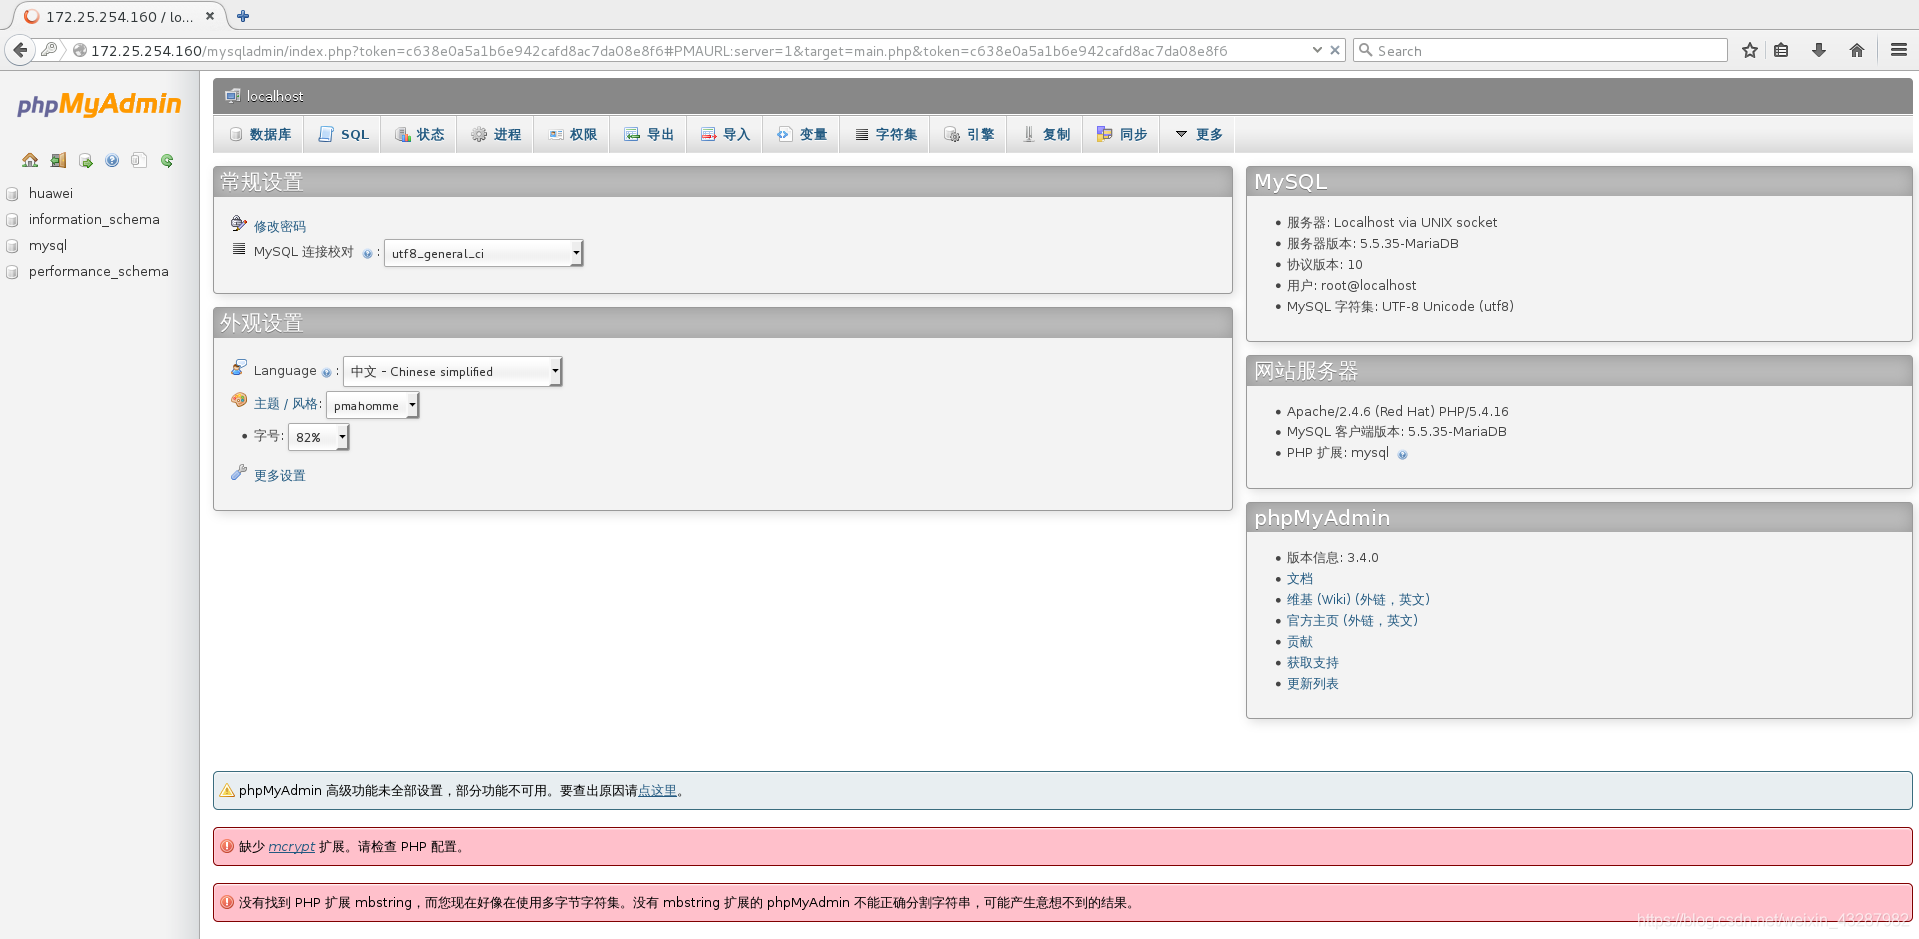The width and height of the screenshot is (1919, 939).
Task: Switch to the 状态 tab
Action: tap(419, 134)
